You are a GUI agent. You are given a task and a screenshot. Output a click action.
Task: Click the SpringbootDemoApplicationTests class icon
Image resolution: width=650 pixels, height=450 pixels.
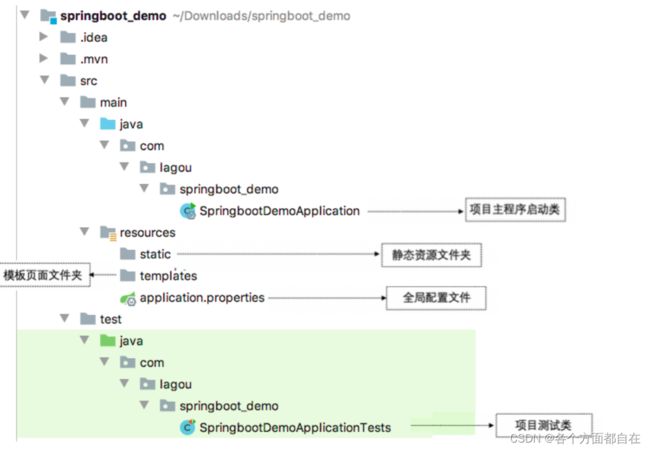pos(187,428)
